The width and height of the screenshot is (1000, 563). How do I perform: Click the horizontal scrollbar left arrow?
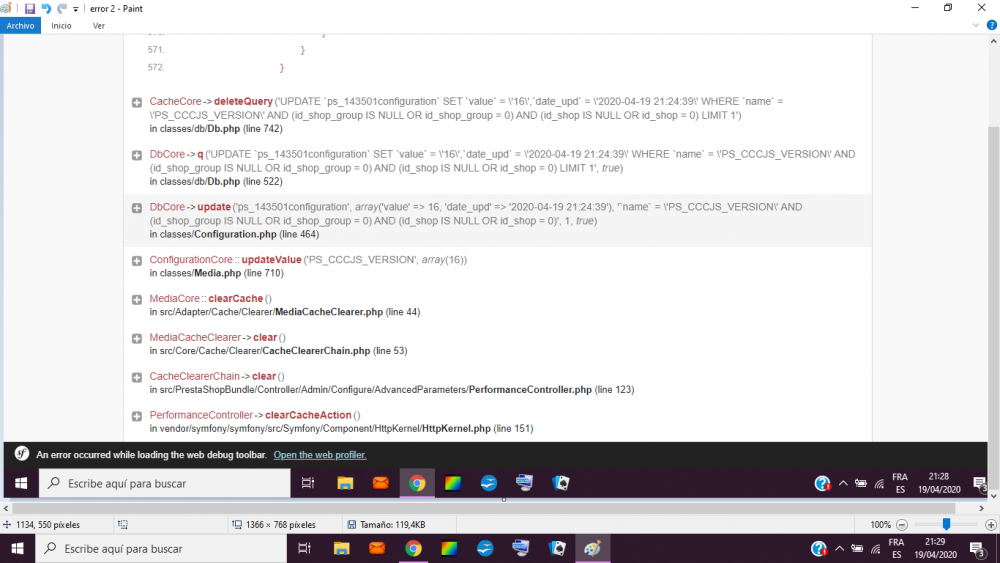tap(6, 508)
